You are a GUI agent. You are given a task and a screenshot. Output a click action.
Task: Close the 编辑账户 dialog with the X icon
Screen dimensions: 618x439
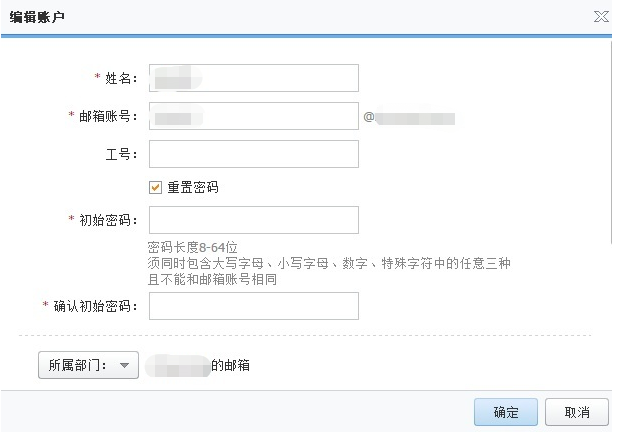[x=601, y=16]
